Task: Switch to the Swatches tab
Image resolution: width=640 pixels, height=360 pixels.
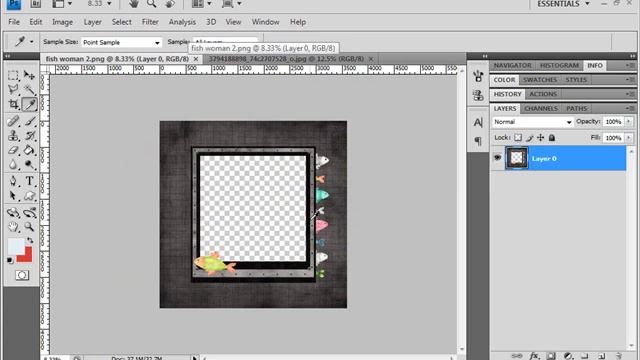Action: [x=540, y=80]
